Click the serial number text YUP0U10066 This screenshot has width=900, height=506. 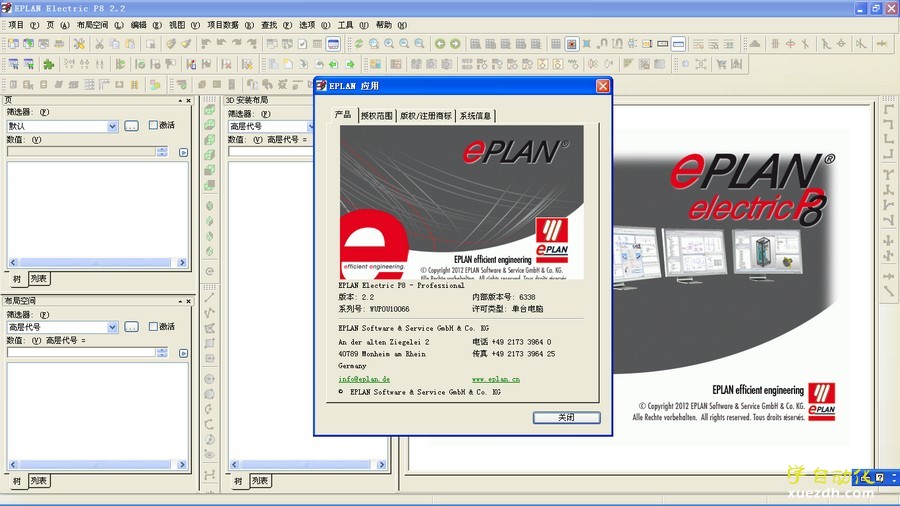coord(389,309)
